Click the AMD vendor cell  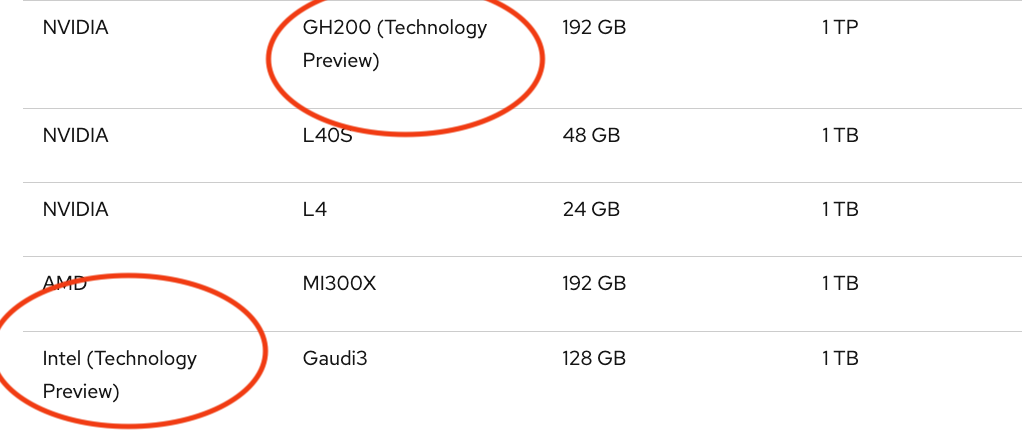tap(65, 283)
